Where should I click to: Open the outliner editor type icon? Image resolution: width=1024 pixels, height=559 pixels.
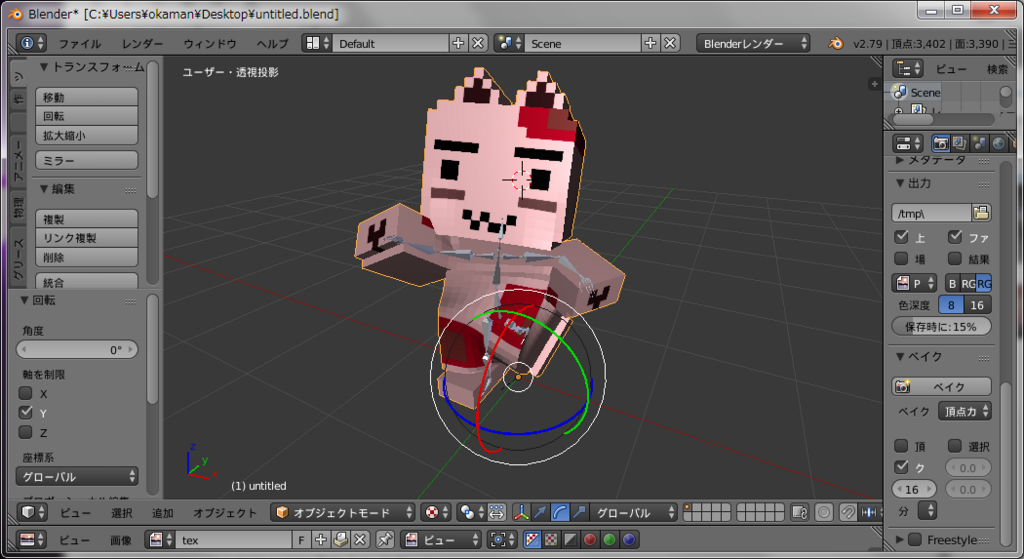tap(908, 69)
